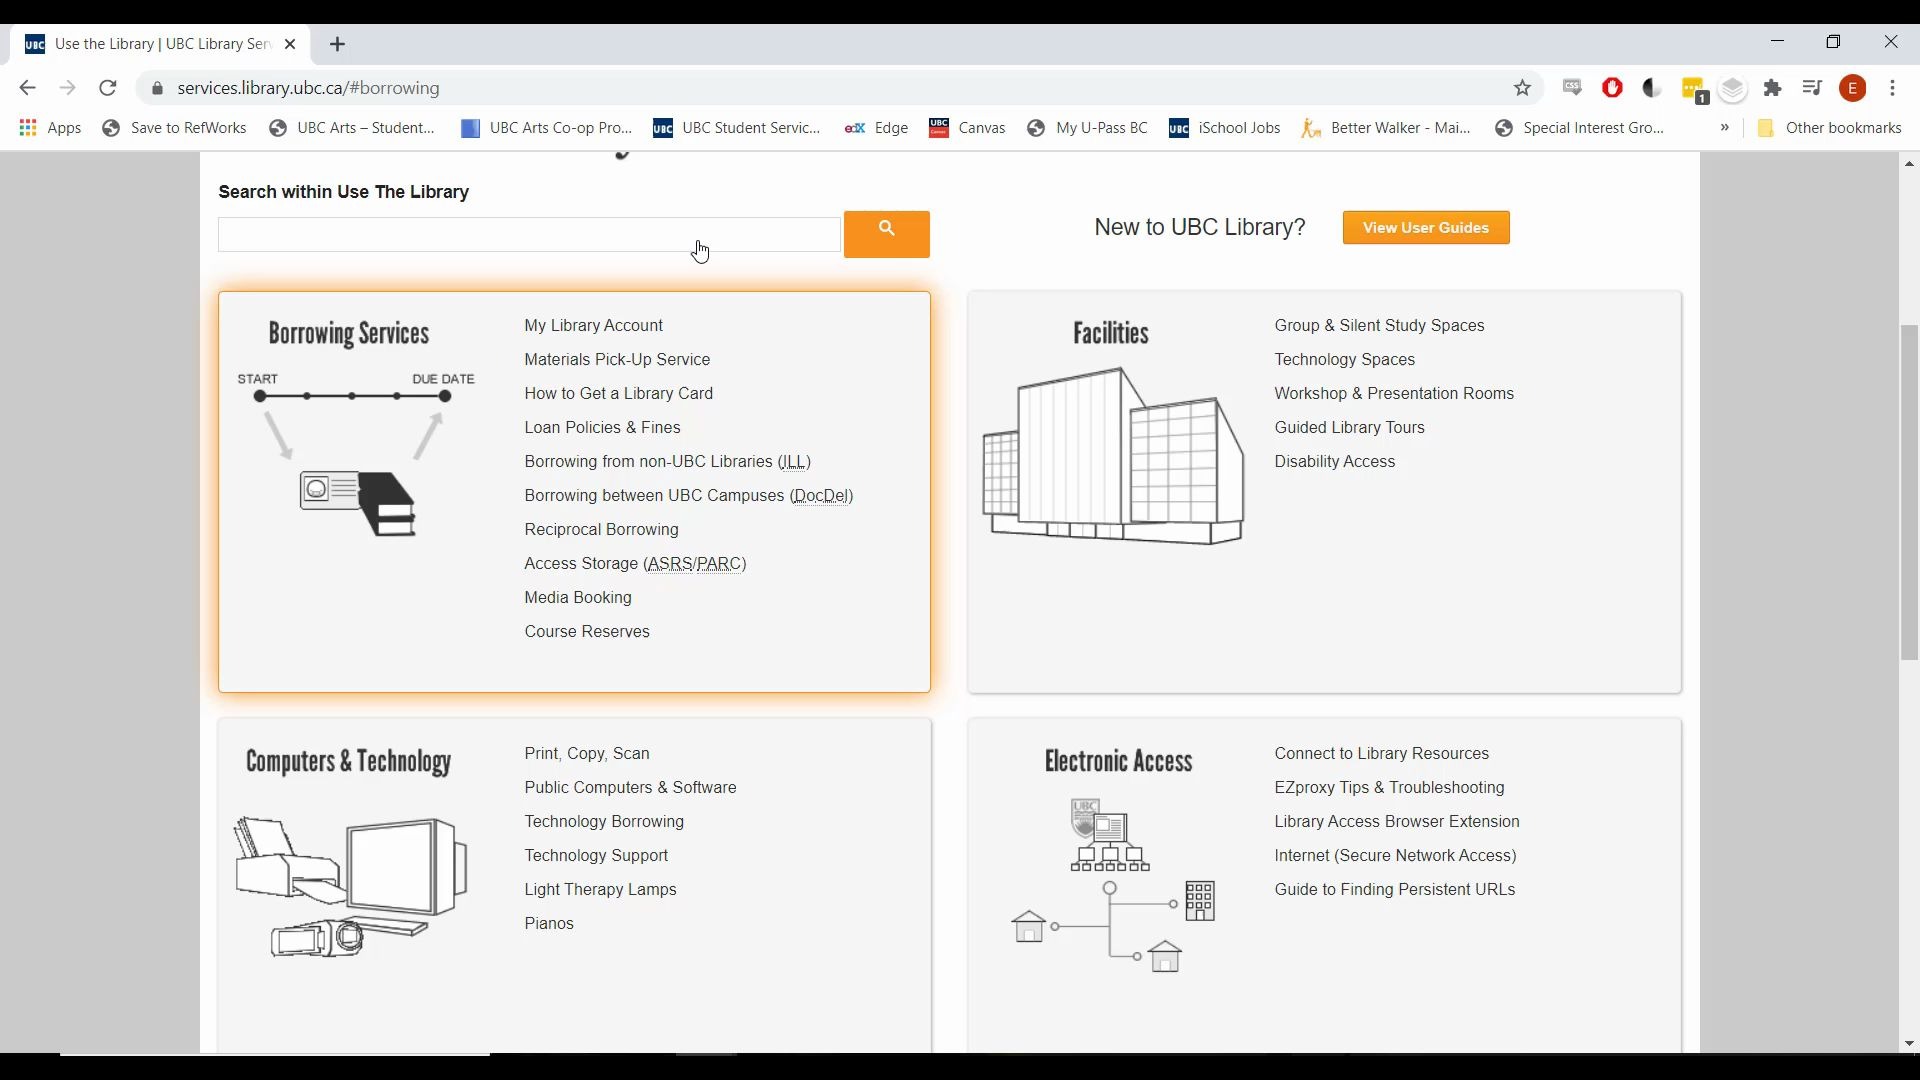The image size is (1920, 1080).
Task: Open the Edge bookmark
Action: click(x=877, y=128)
